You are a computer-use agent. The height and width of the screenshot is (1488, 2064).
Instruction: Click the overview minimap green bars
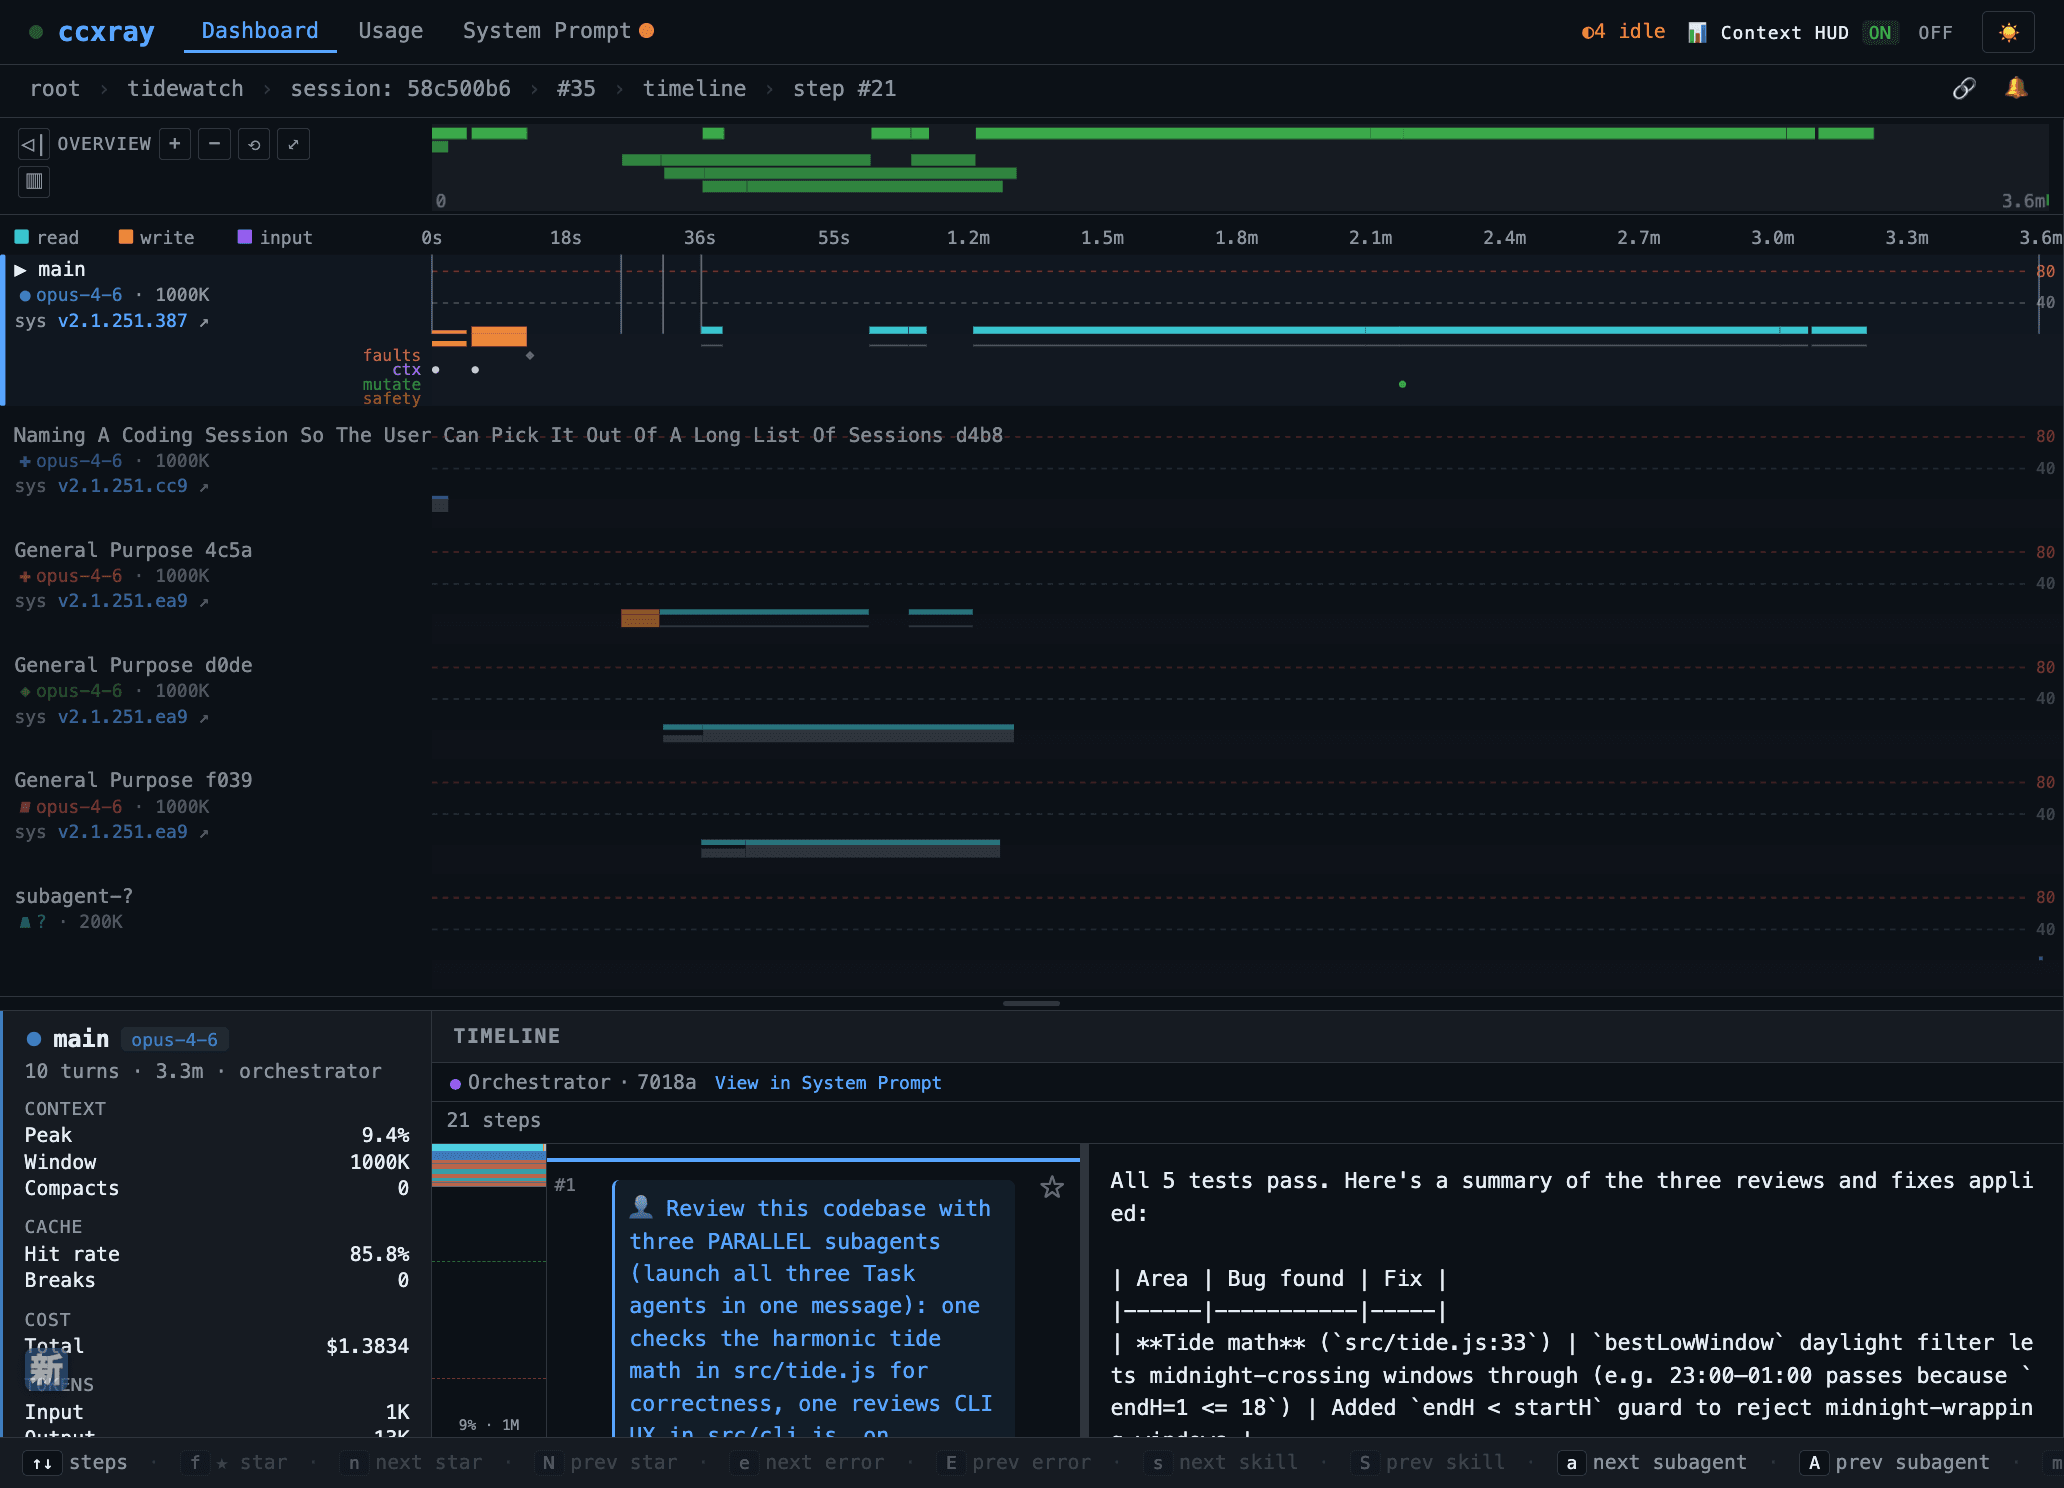1240,160
